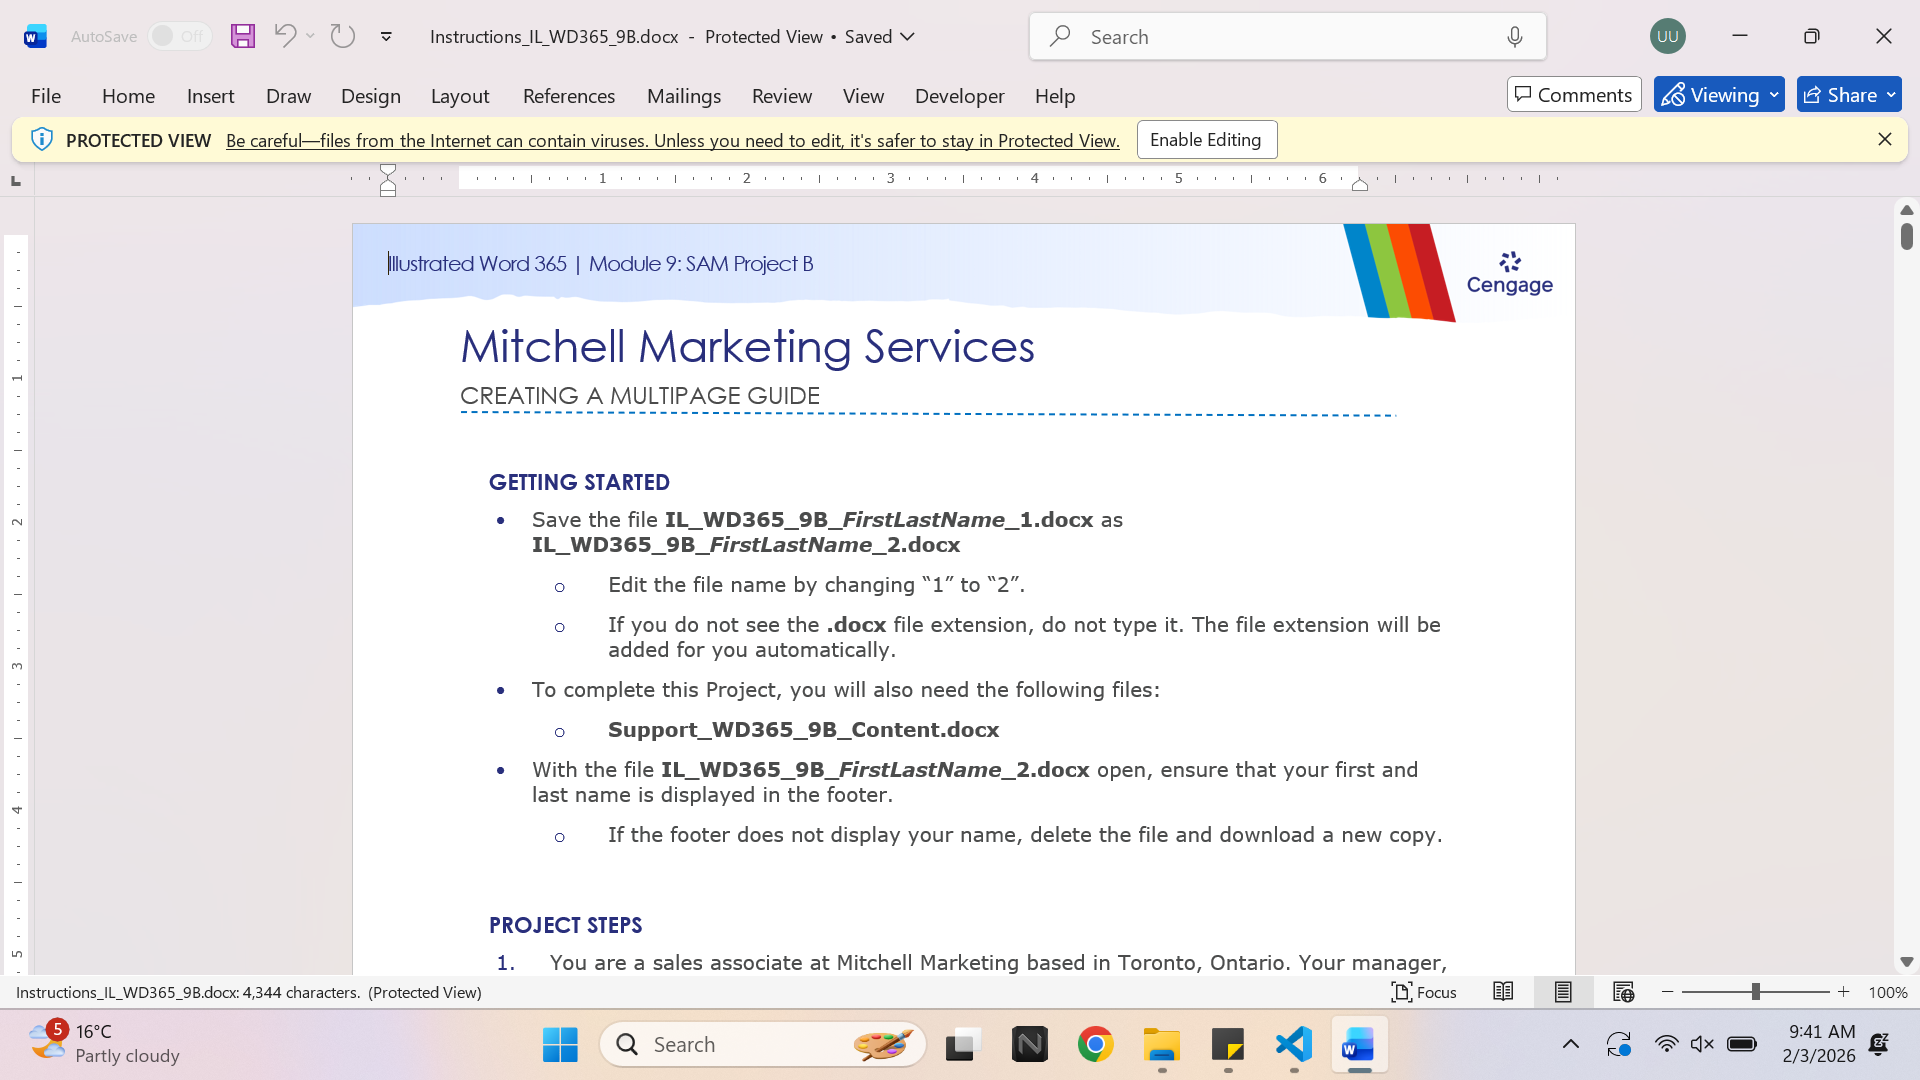This screenshot has height=1080, width=1920.
Task: Switch to the Insert tab
Action: point(210,96)
